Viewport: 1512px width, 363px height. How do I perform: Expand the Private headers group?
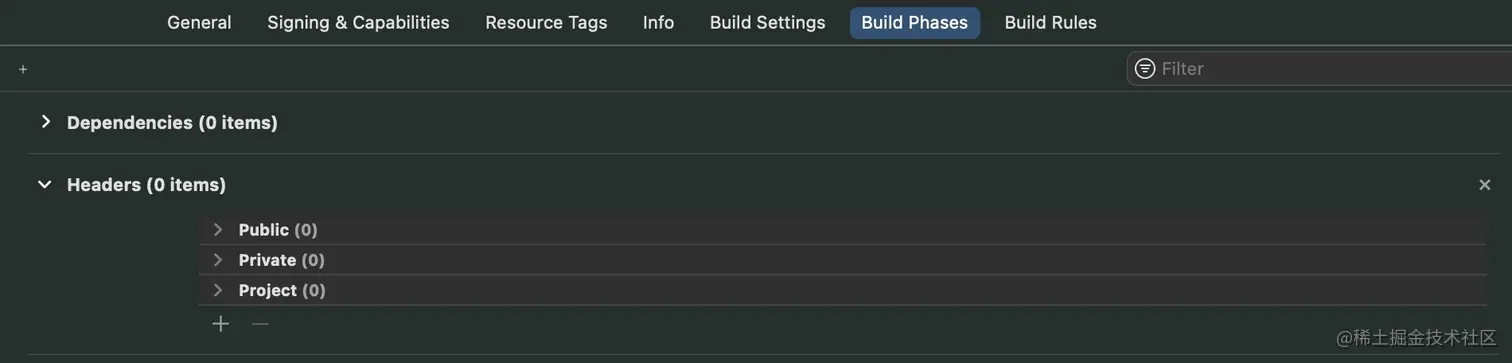click(217, 260)
